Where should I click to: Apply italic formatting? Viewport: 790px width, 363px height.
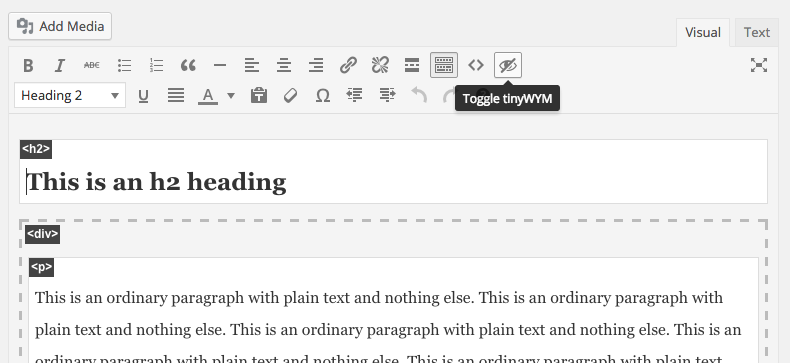(60, 66)
